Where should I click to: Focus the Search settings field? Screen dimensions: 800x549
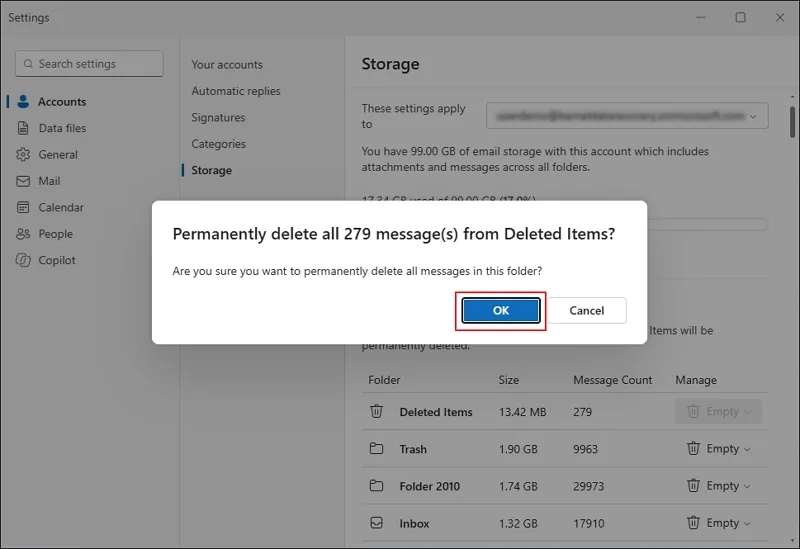pos(89,64)
